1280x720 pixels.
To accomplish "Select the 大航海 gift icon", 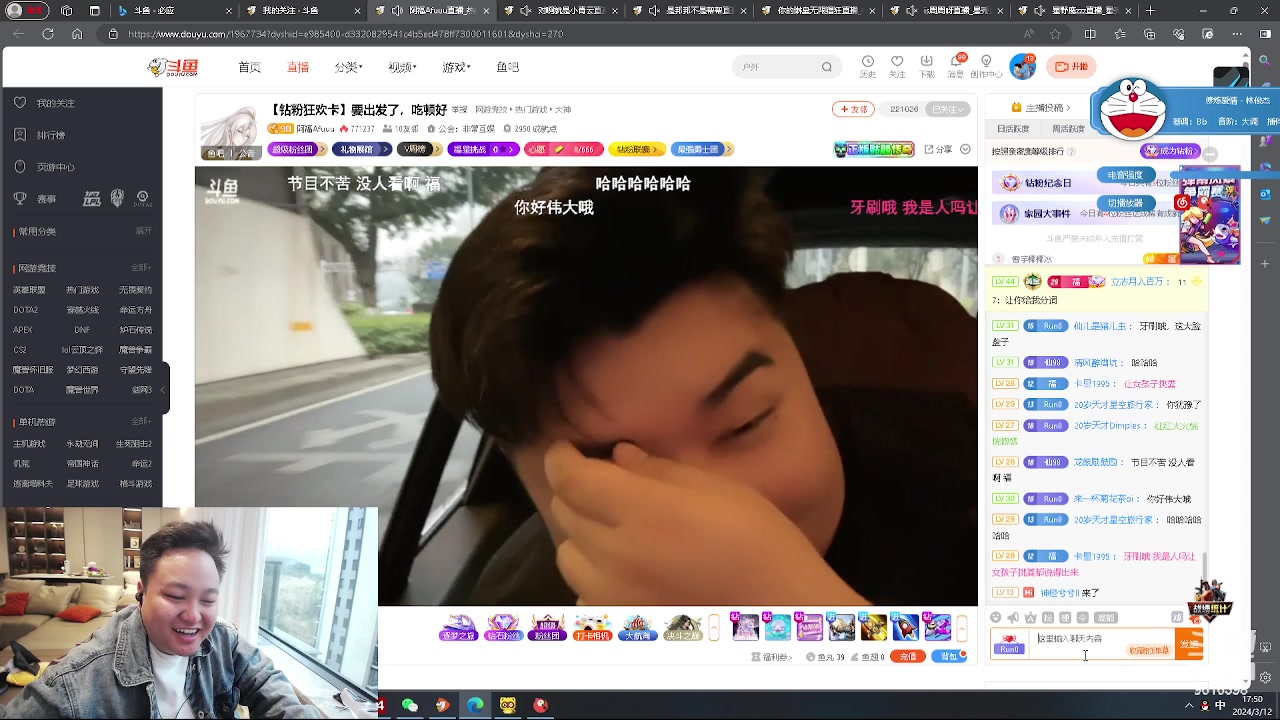I will [x=636, y=627].
